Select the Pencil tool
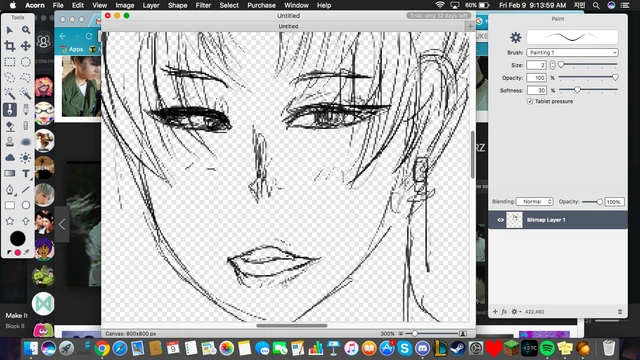The height and width of the screenshot is (360, 640). click(26, 109)
